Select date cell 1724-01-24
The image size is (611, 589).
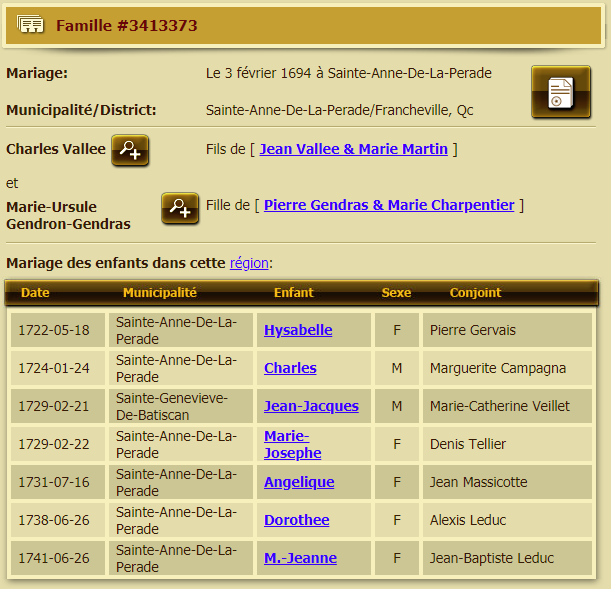[x=58, y=368]
